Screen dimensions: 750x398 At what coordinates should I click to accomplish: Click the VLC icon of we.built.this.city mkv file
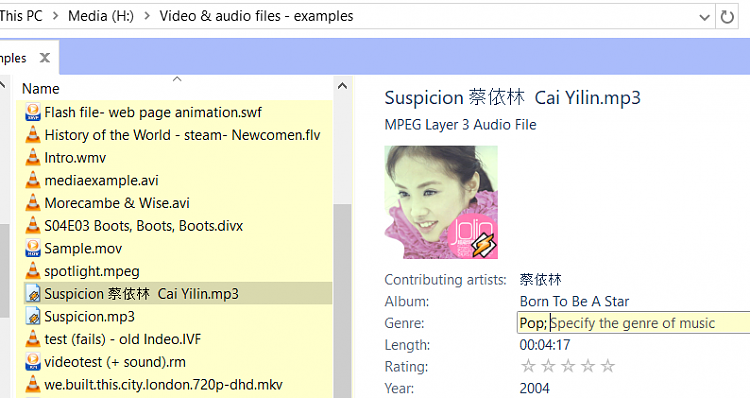pos(33,384)
